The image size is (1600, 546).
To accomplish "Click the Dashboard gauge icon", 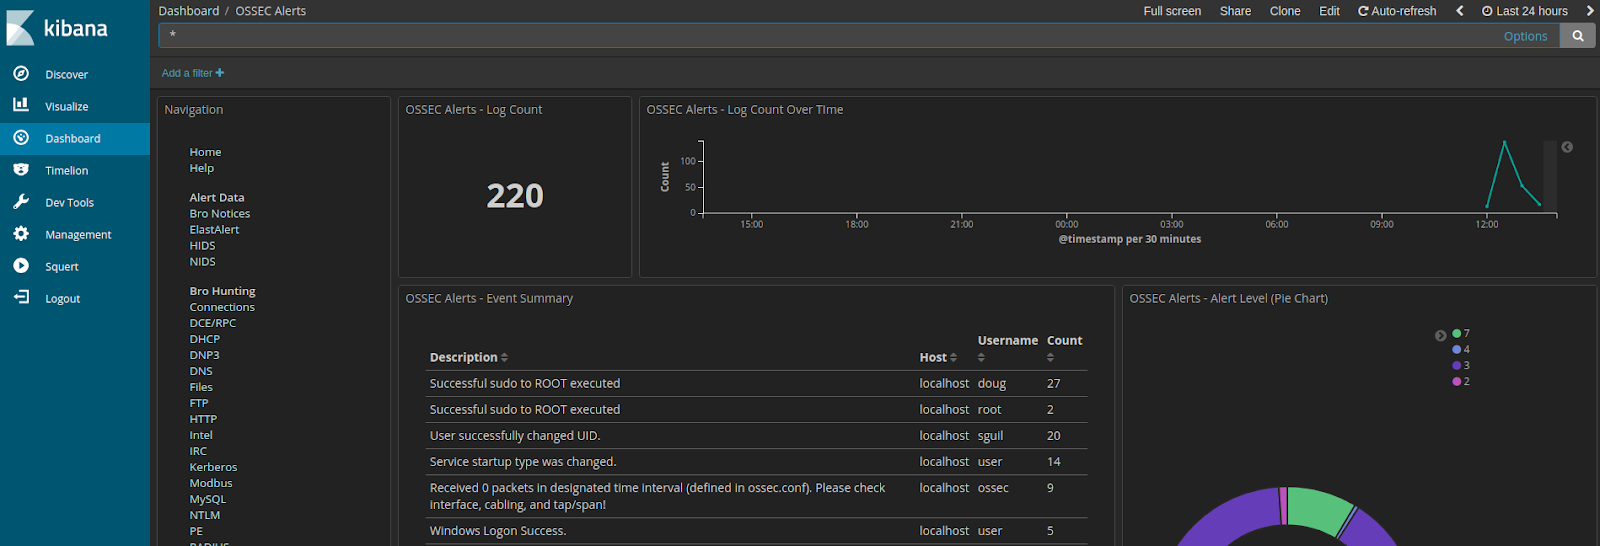I will click(x=21, y=137).
